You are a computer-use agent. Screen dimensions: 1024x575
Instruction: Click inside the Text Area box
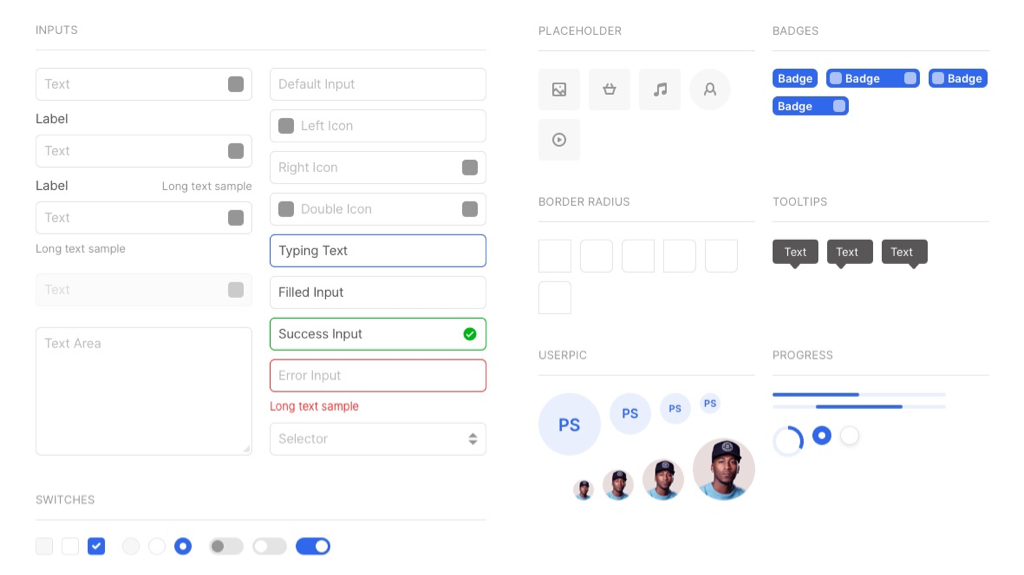(x=143, y=391)
